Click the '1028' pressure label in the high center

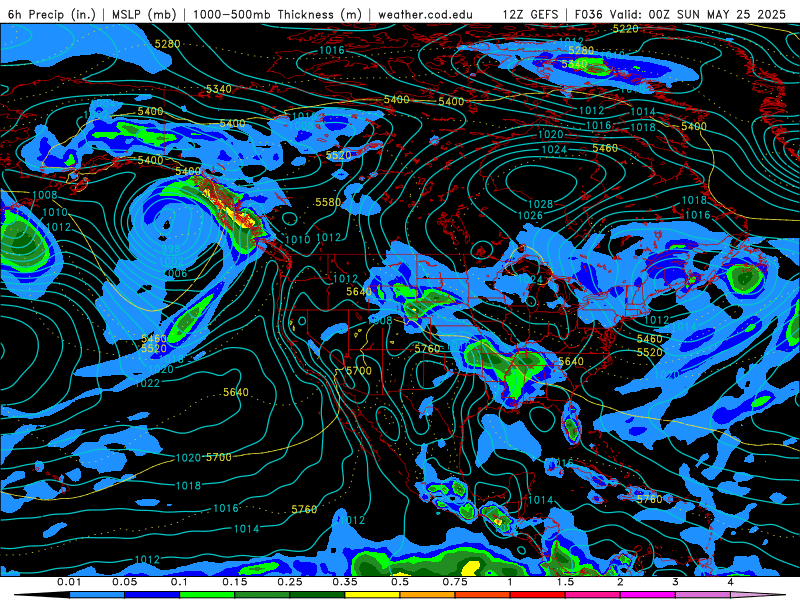click(540, 204)
